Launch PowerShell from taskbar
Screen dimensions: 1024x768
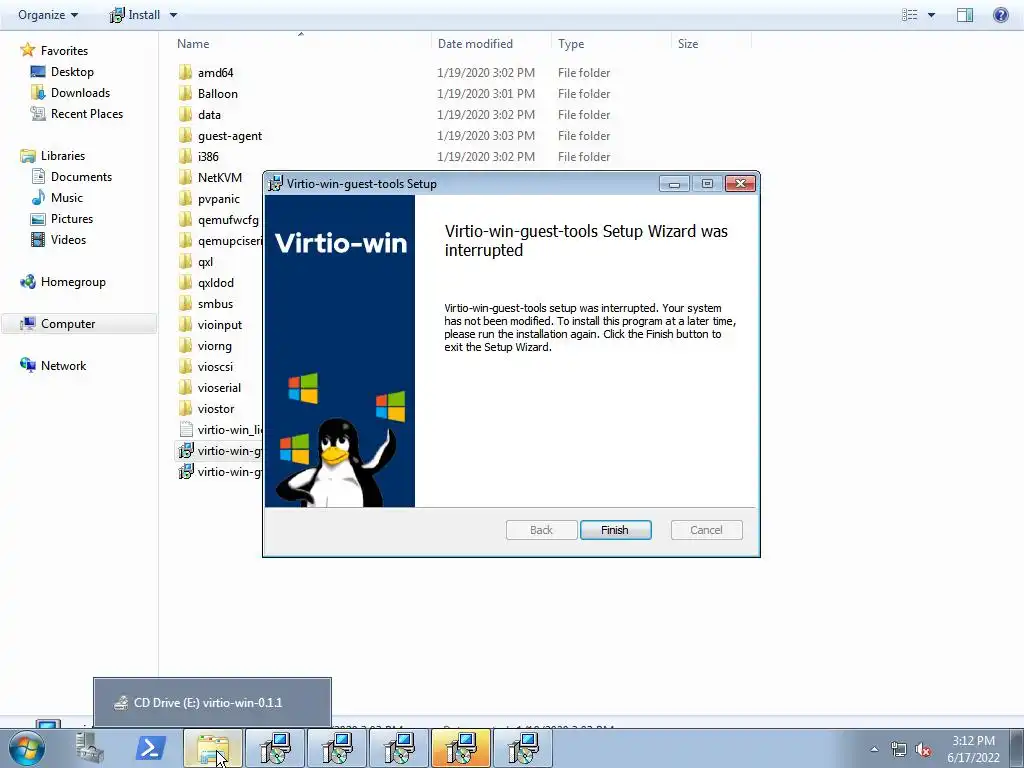tap(150, 748)
